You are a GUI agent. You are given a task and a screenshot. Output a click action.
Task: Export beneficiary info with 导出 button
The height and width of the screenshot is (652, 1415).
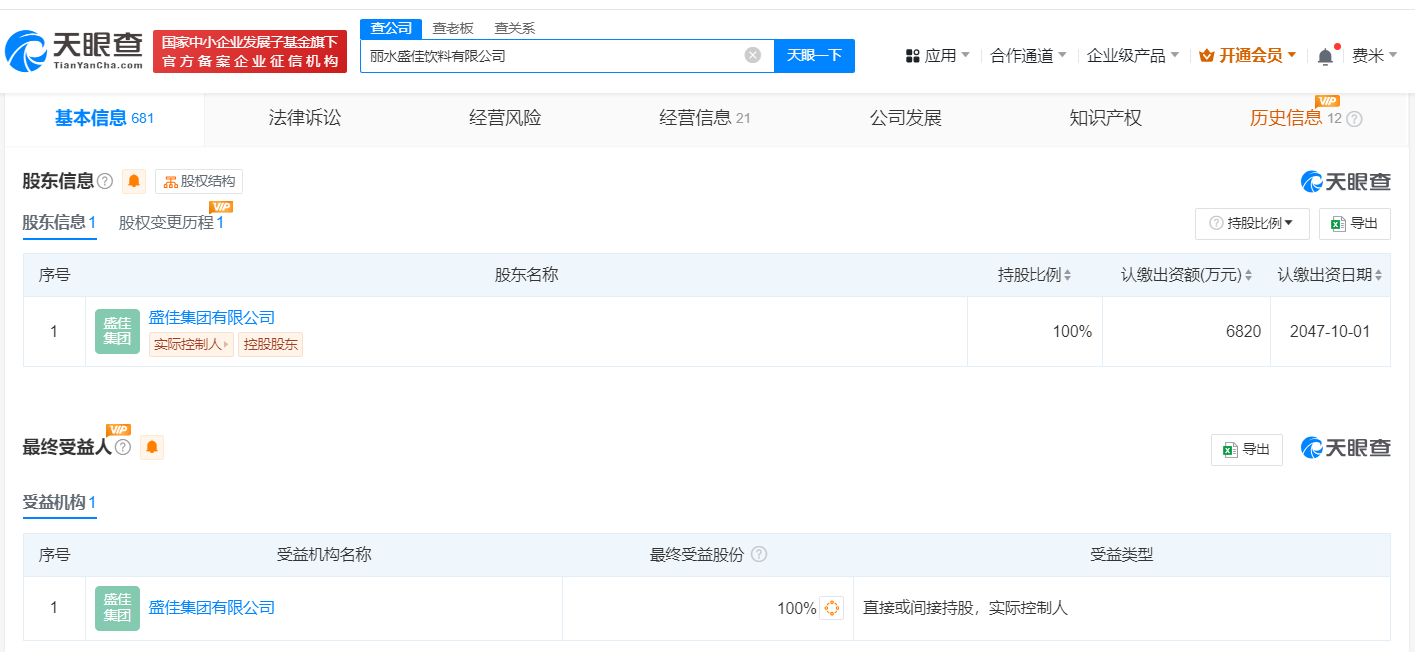(x=1247, y=450)
